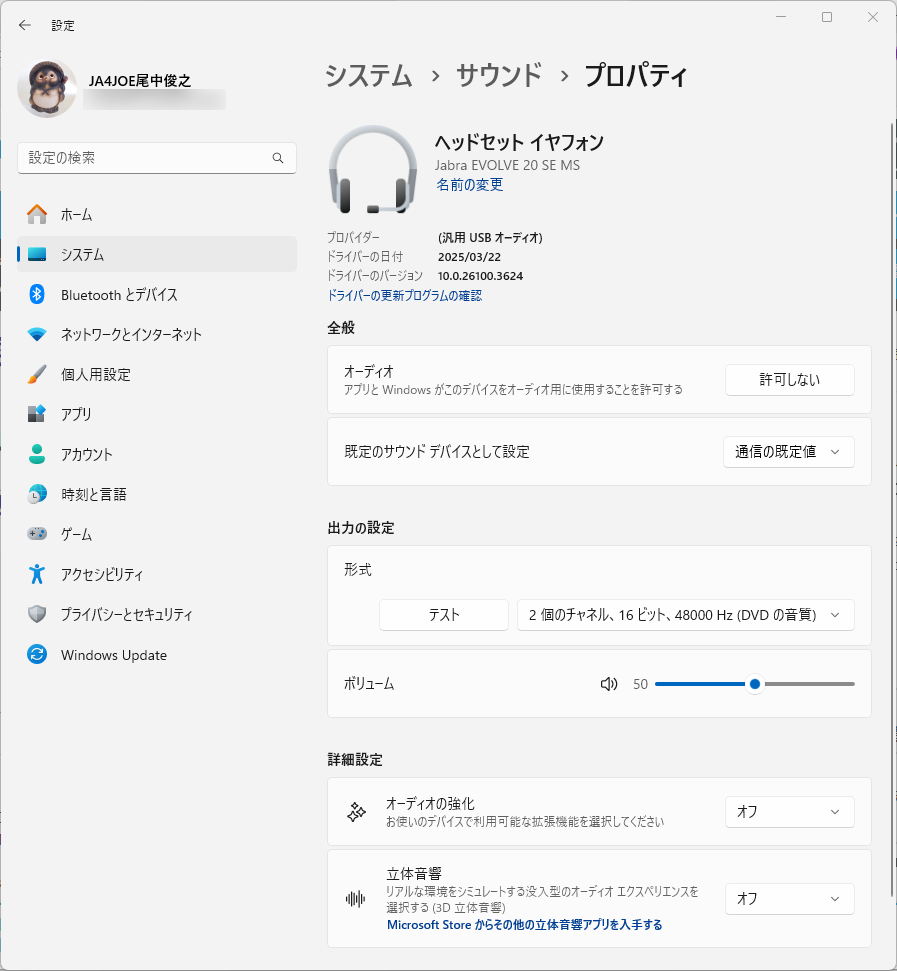This screenshot has width=897, height=971.
Task: Click the 許可しない button
Action: click(789, 380)
